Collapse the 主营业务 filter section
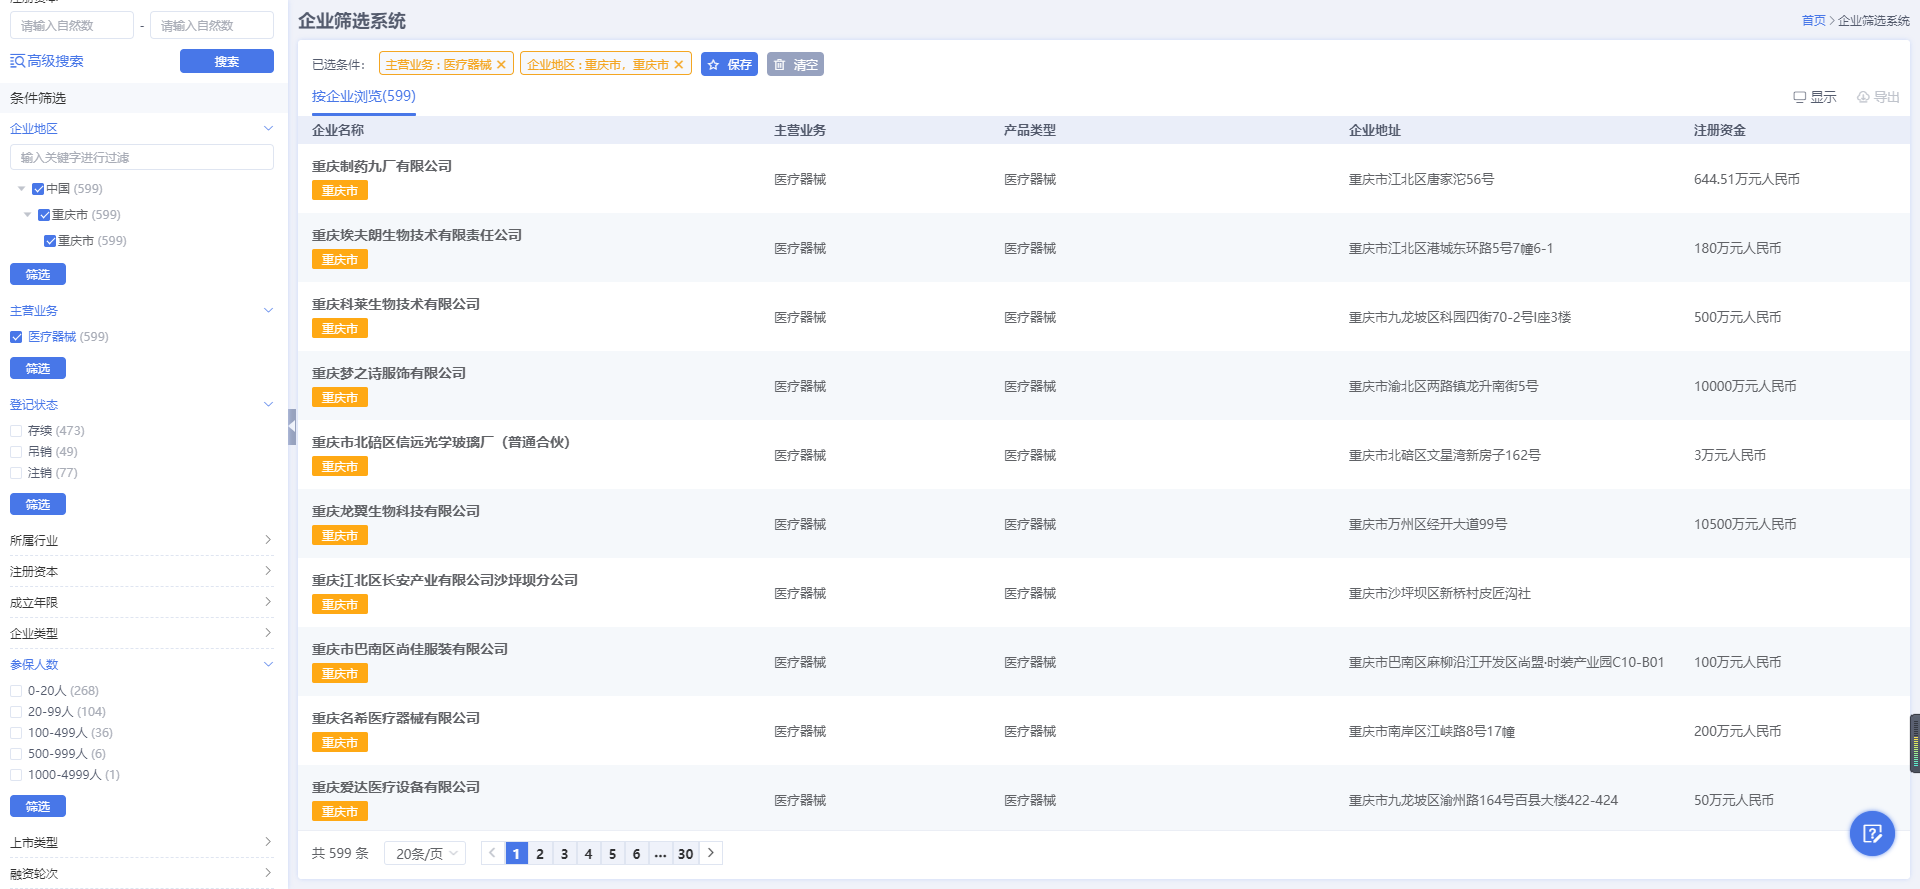This screenshot has height=889, width=1920. coord(268,310)
